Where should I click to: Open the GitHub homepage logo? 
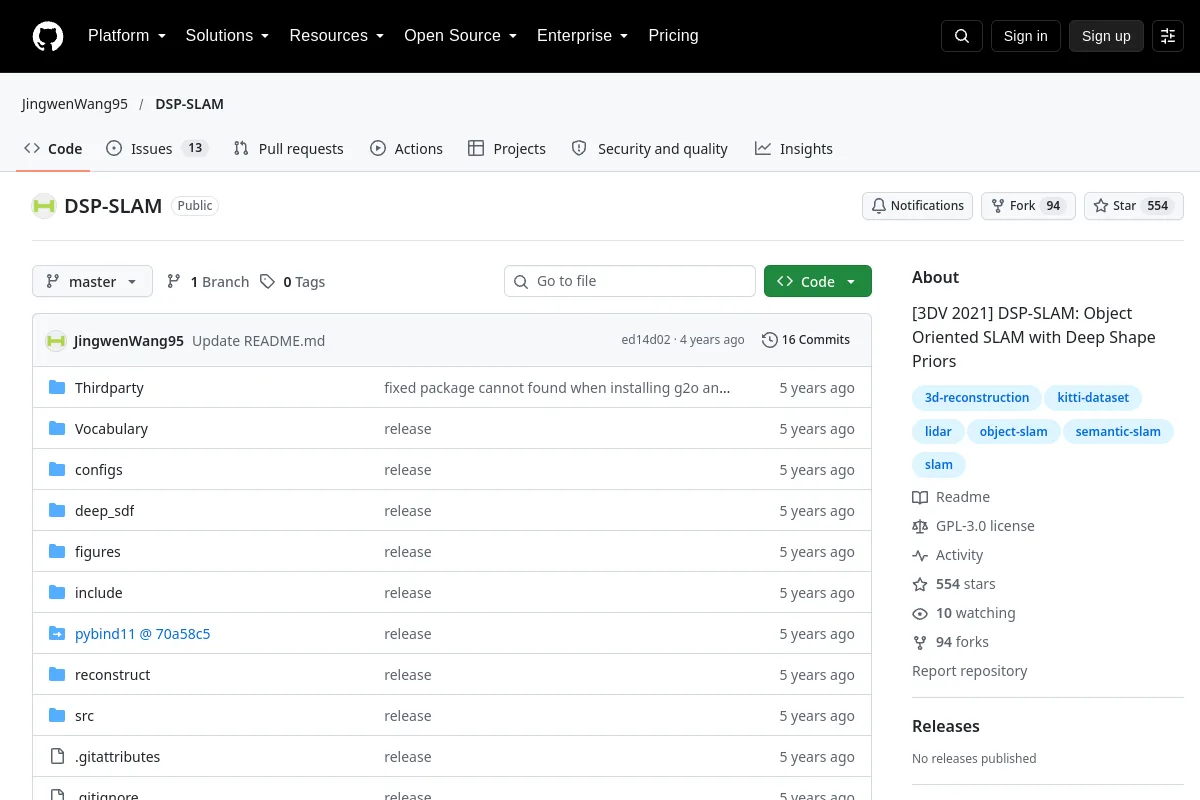[x=48, y=36]
